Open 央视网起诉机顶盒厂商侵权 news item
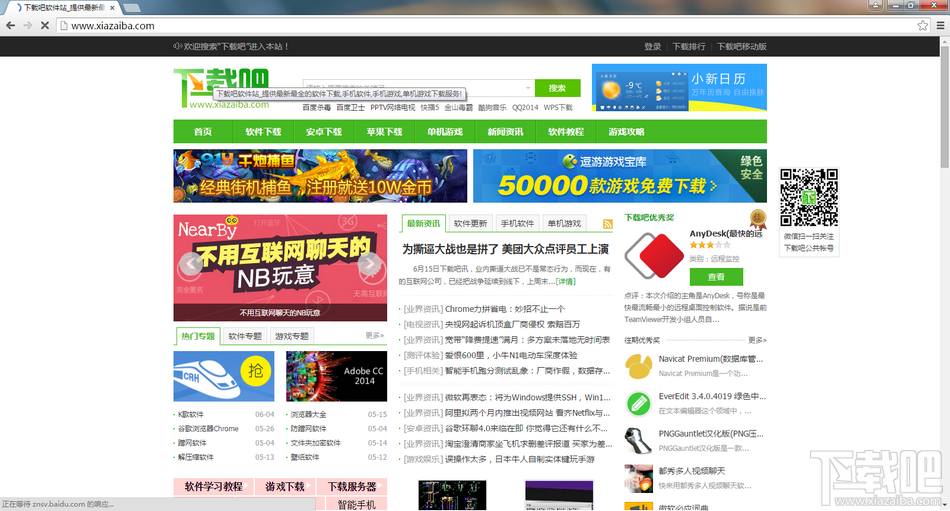The height and width of the screenshot is (511, 950). coord(513,324)
